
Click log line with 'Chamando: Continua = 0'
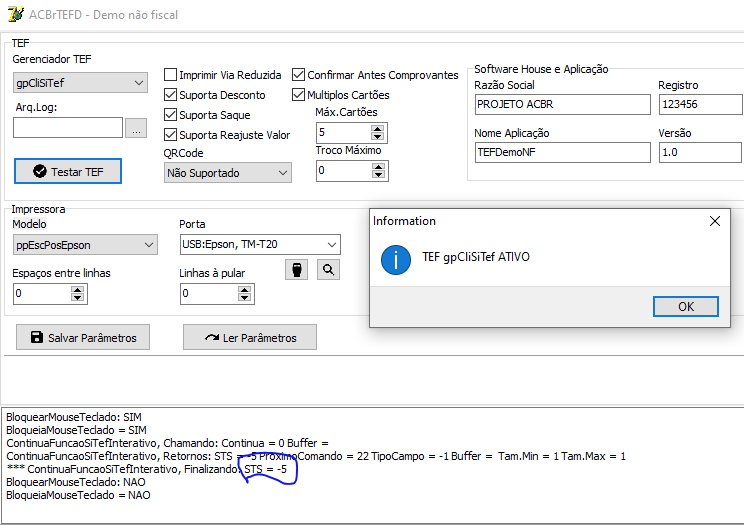tap(167, 443)
